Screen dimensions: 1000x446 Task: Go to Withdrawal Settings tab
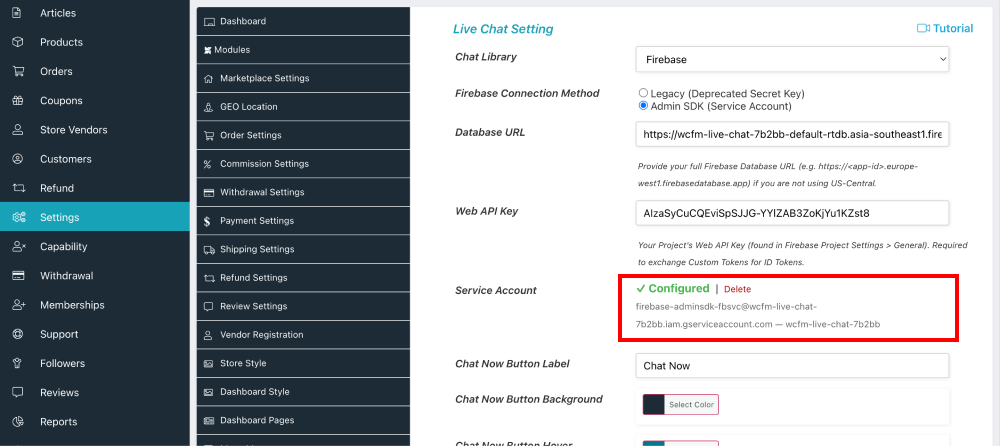pyautogui.click(x=262, y=192)
